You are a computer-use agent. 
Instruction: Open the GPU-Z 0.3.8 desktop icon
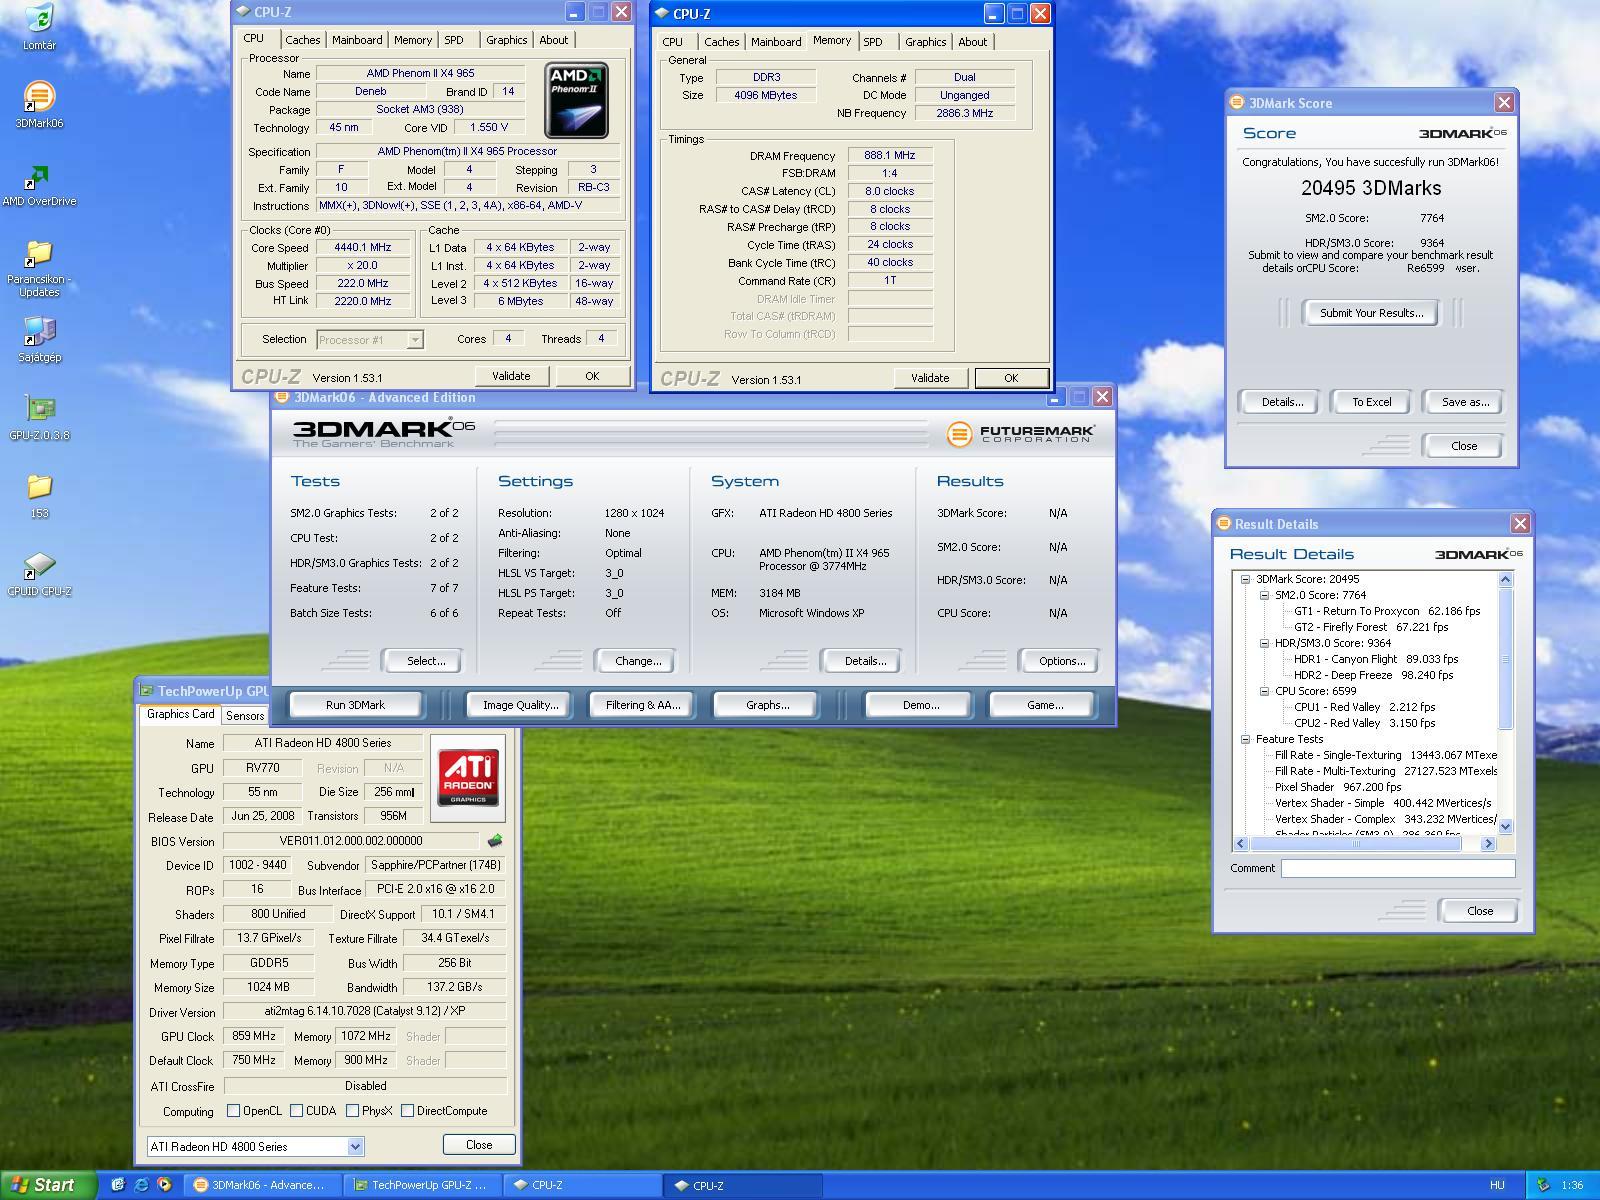[39, 409]
